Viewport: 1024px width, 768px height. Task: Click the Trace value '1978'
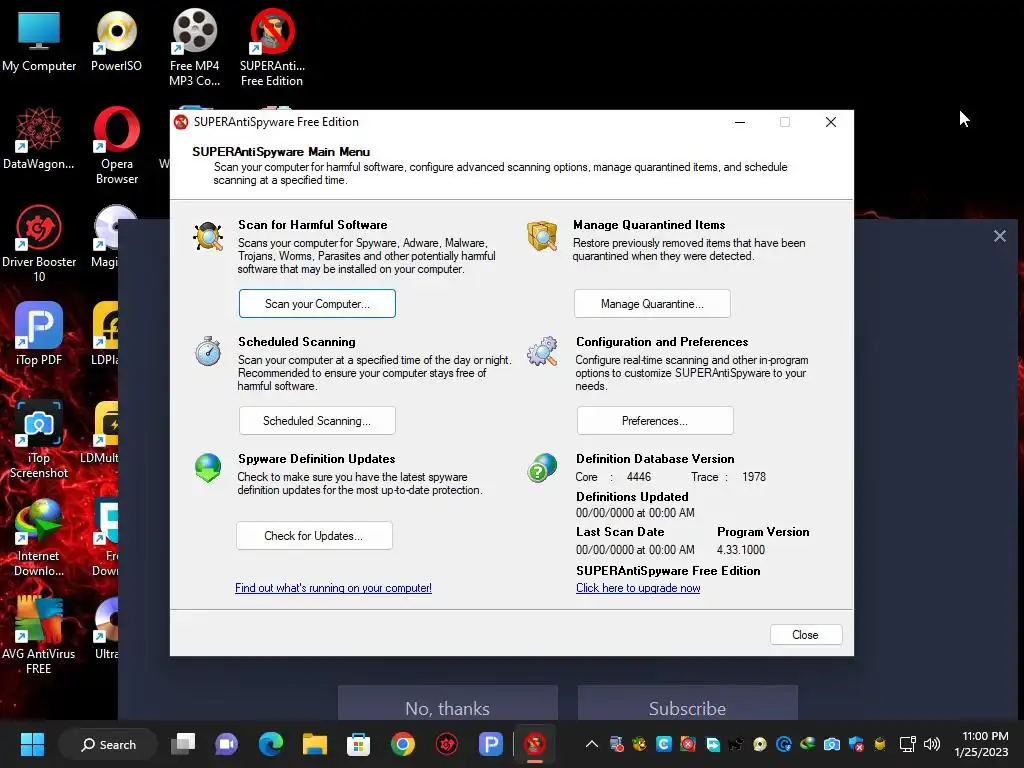(754, 477)
